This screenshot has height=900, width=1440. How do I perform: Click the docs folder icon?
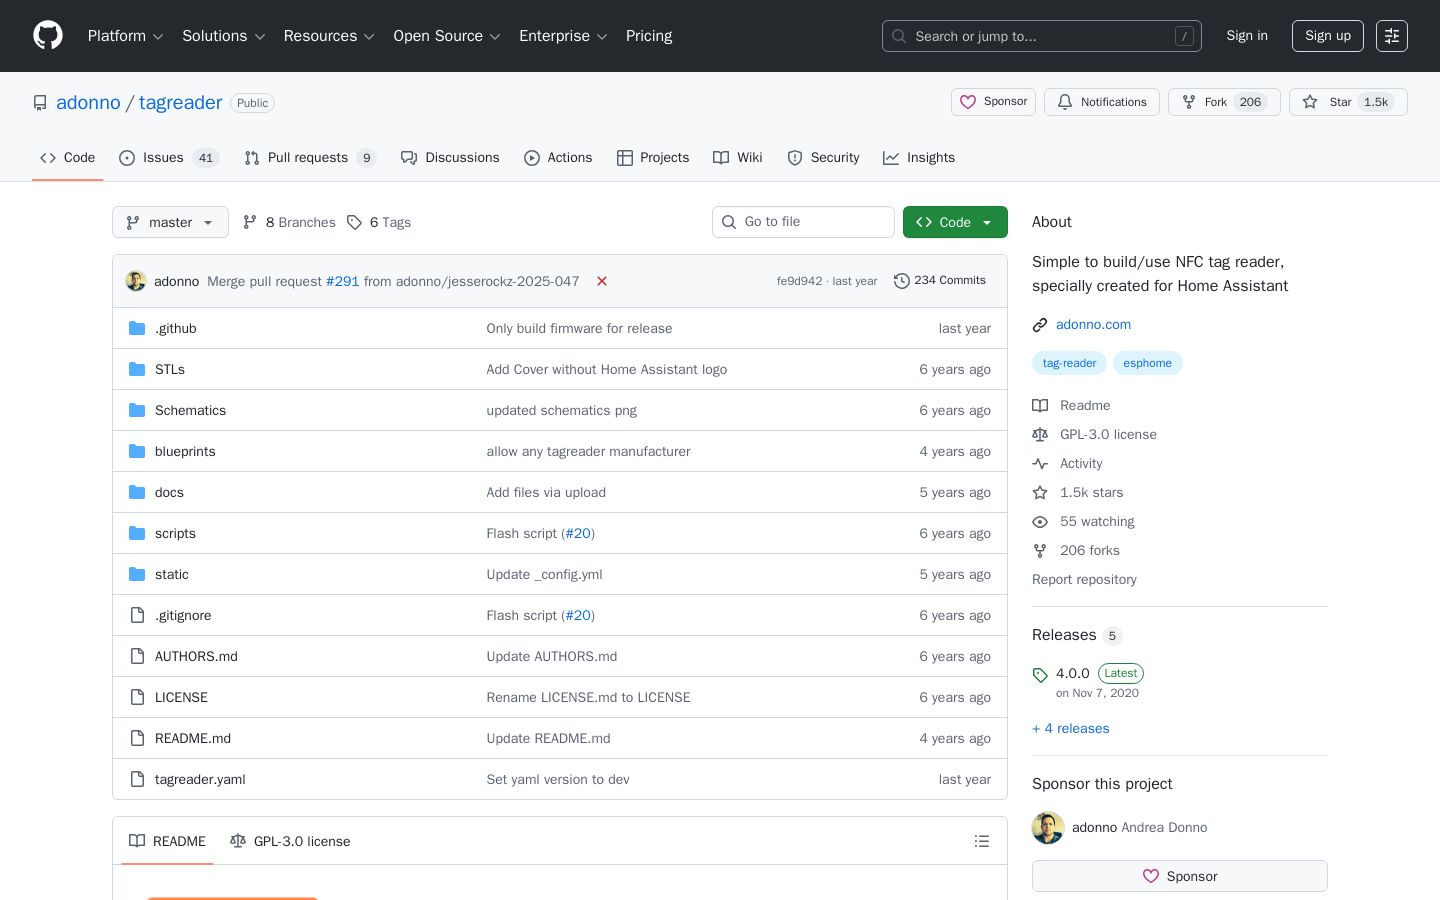click(x=137, y=492)
